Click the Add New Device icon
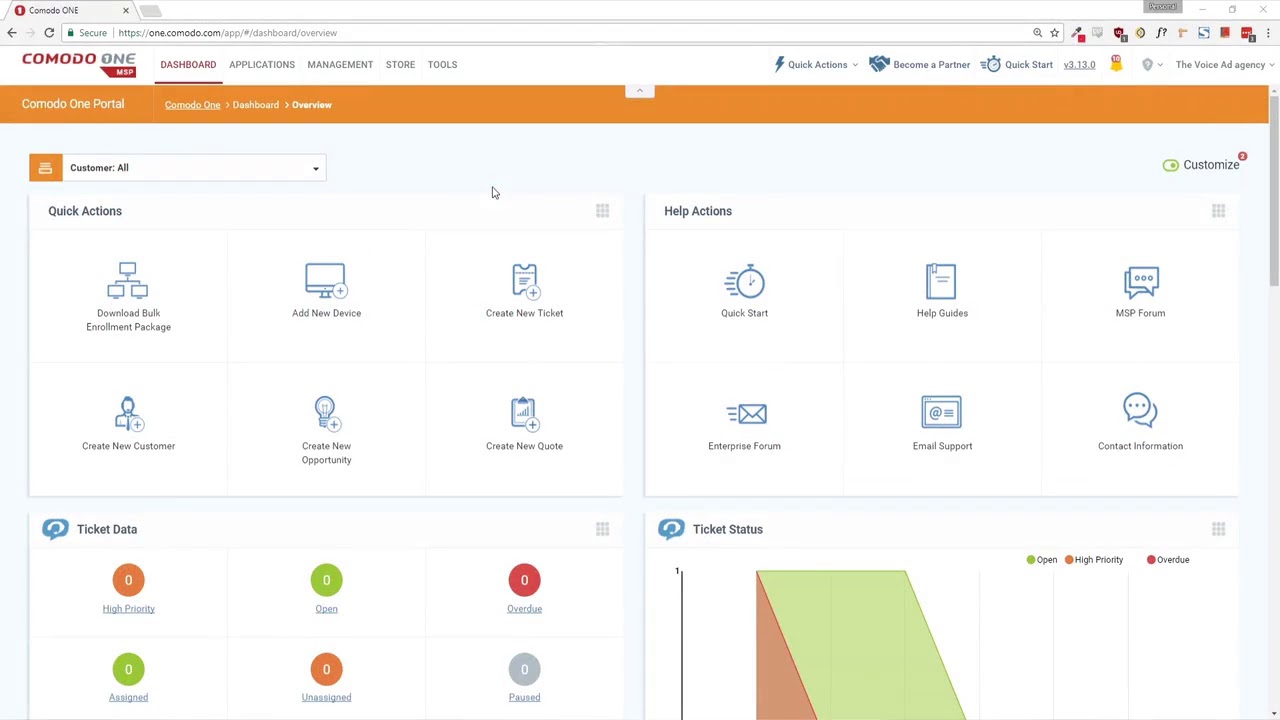The image size is (1280, 720). click(x=326, y=281)
